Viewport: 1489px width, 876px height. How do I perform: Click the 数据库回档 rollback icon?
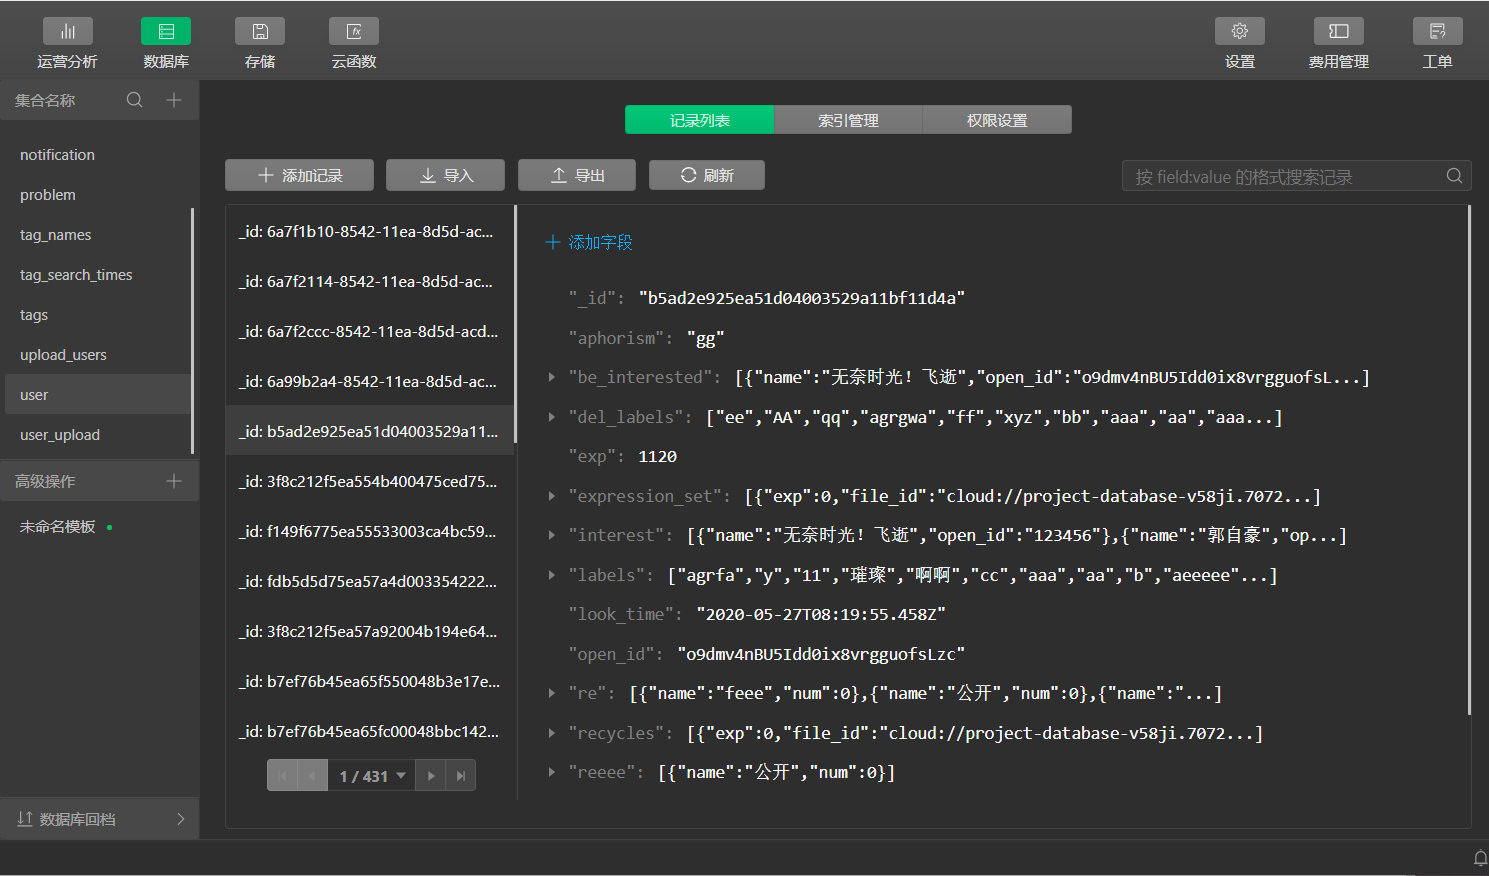point(25,819)
